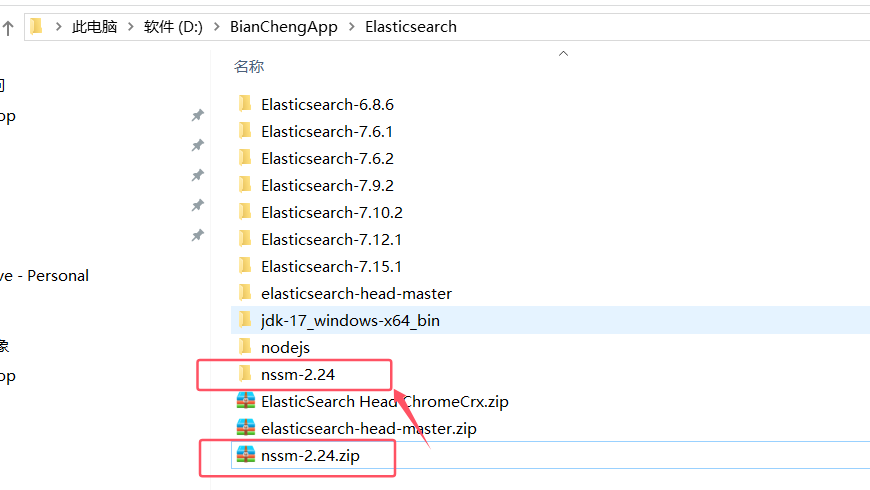Click the Elasticsearch-7.15.1 folder icon
870x490 pixels.
click(x=245, y=266)
